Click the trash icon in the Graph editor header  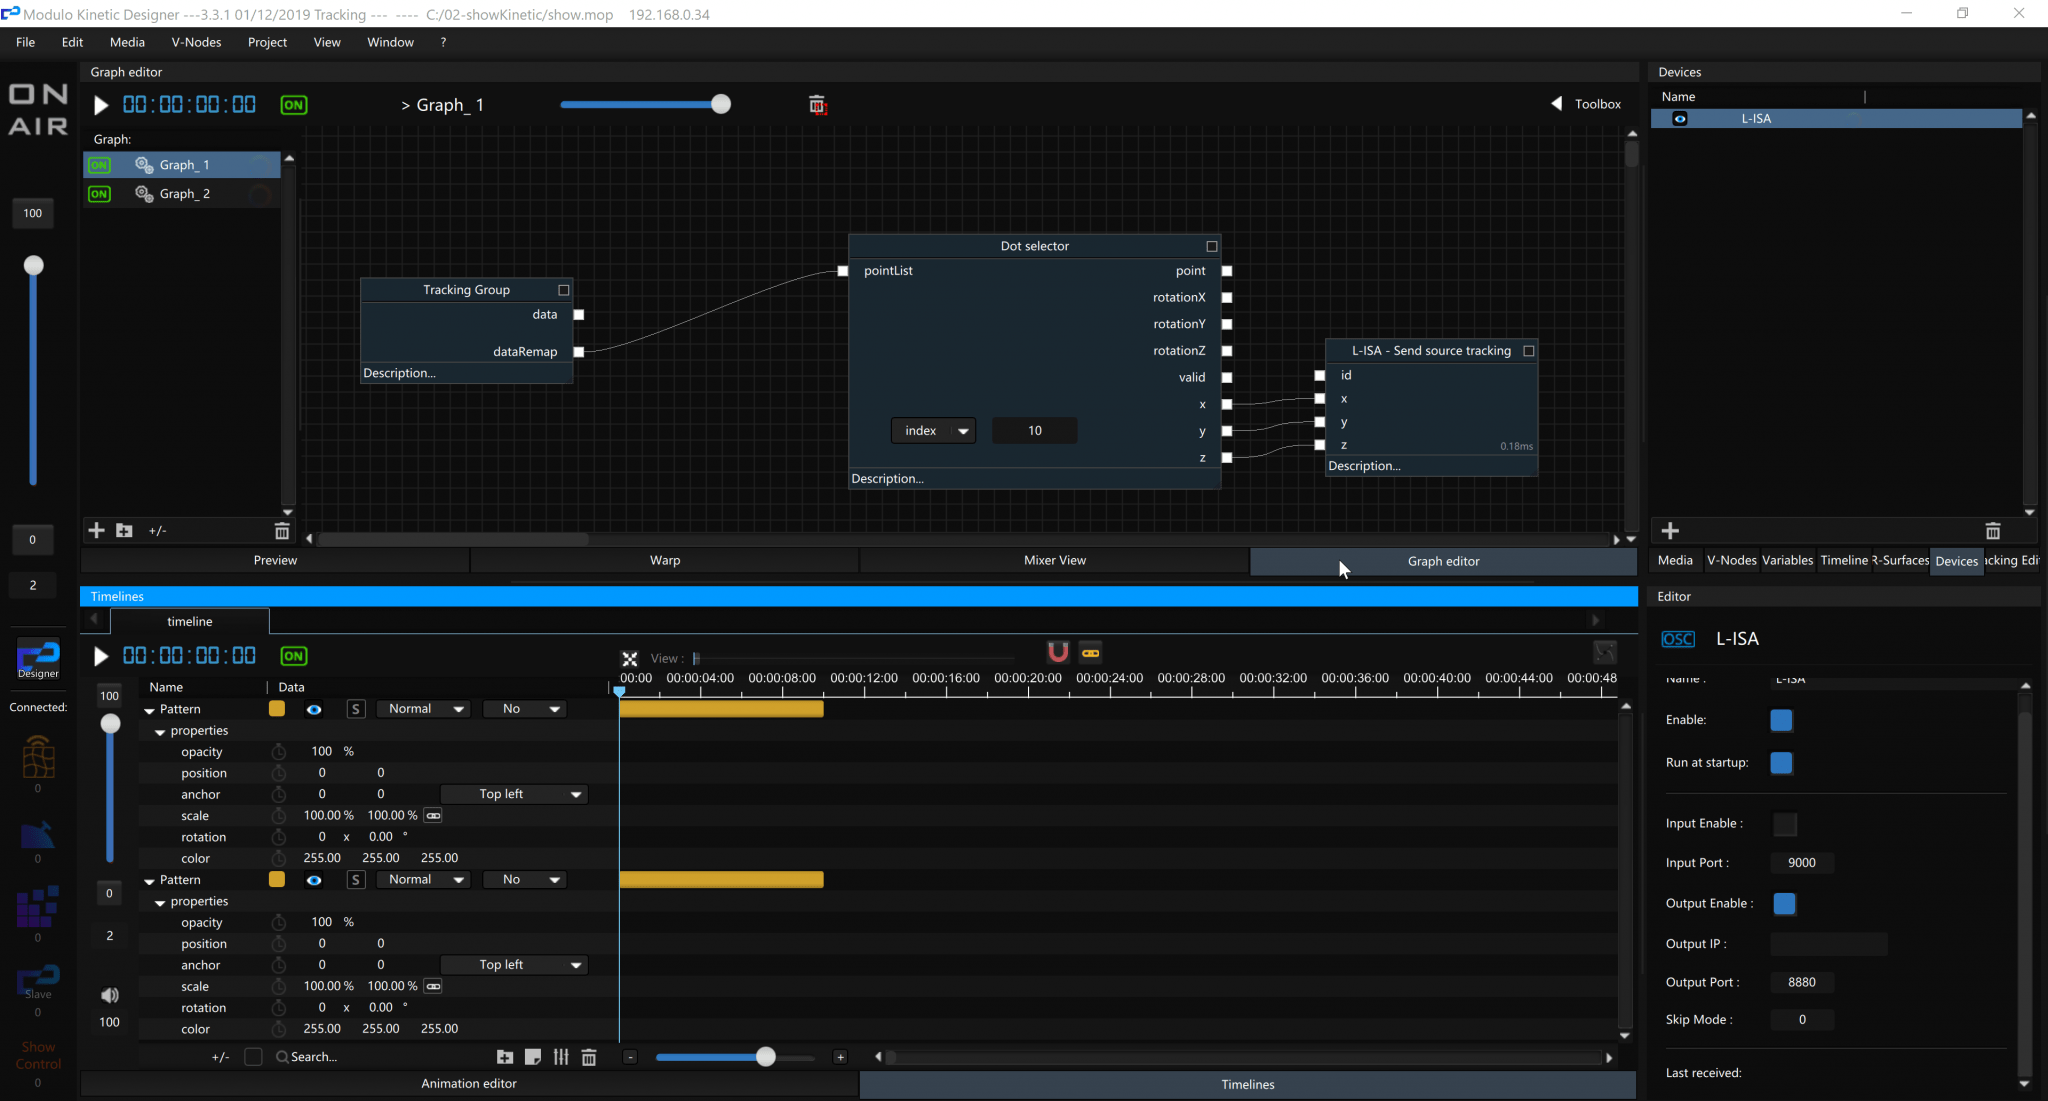click(818, 104)
